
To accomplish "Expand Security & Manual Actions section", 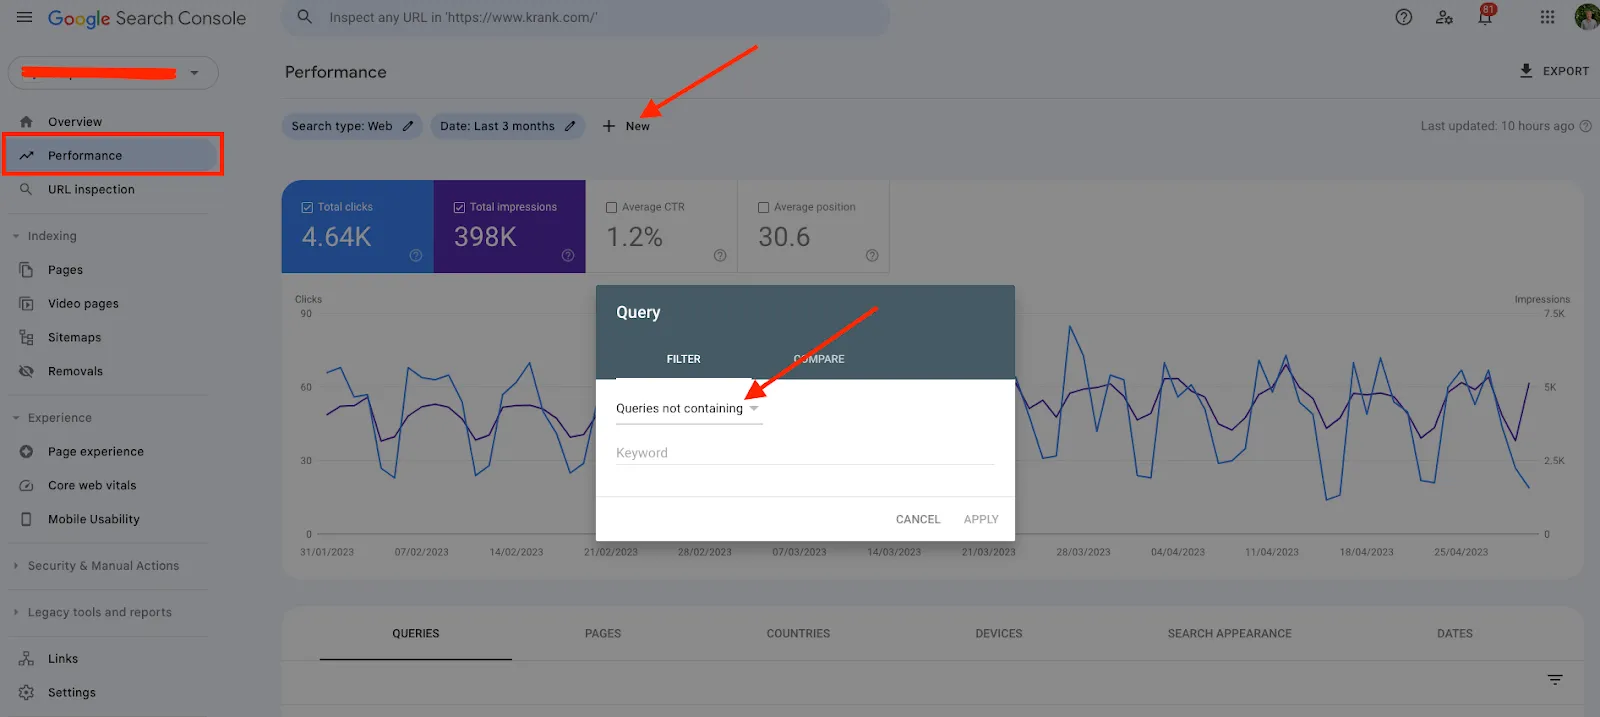I will [16, 566].
